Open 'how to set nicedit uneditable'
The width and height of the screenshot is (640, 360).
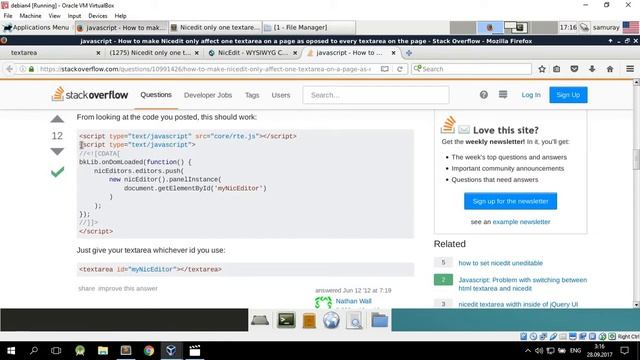(500, 263)
